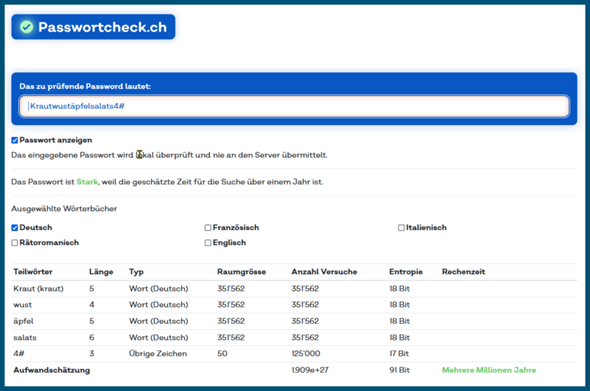Select the 'salats' table cell
This screenshot has width=590, height=391.
point(25,338)
